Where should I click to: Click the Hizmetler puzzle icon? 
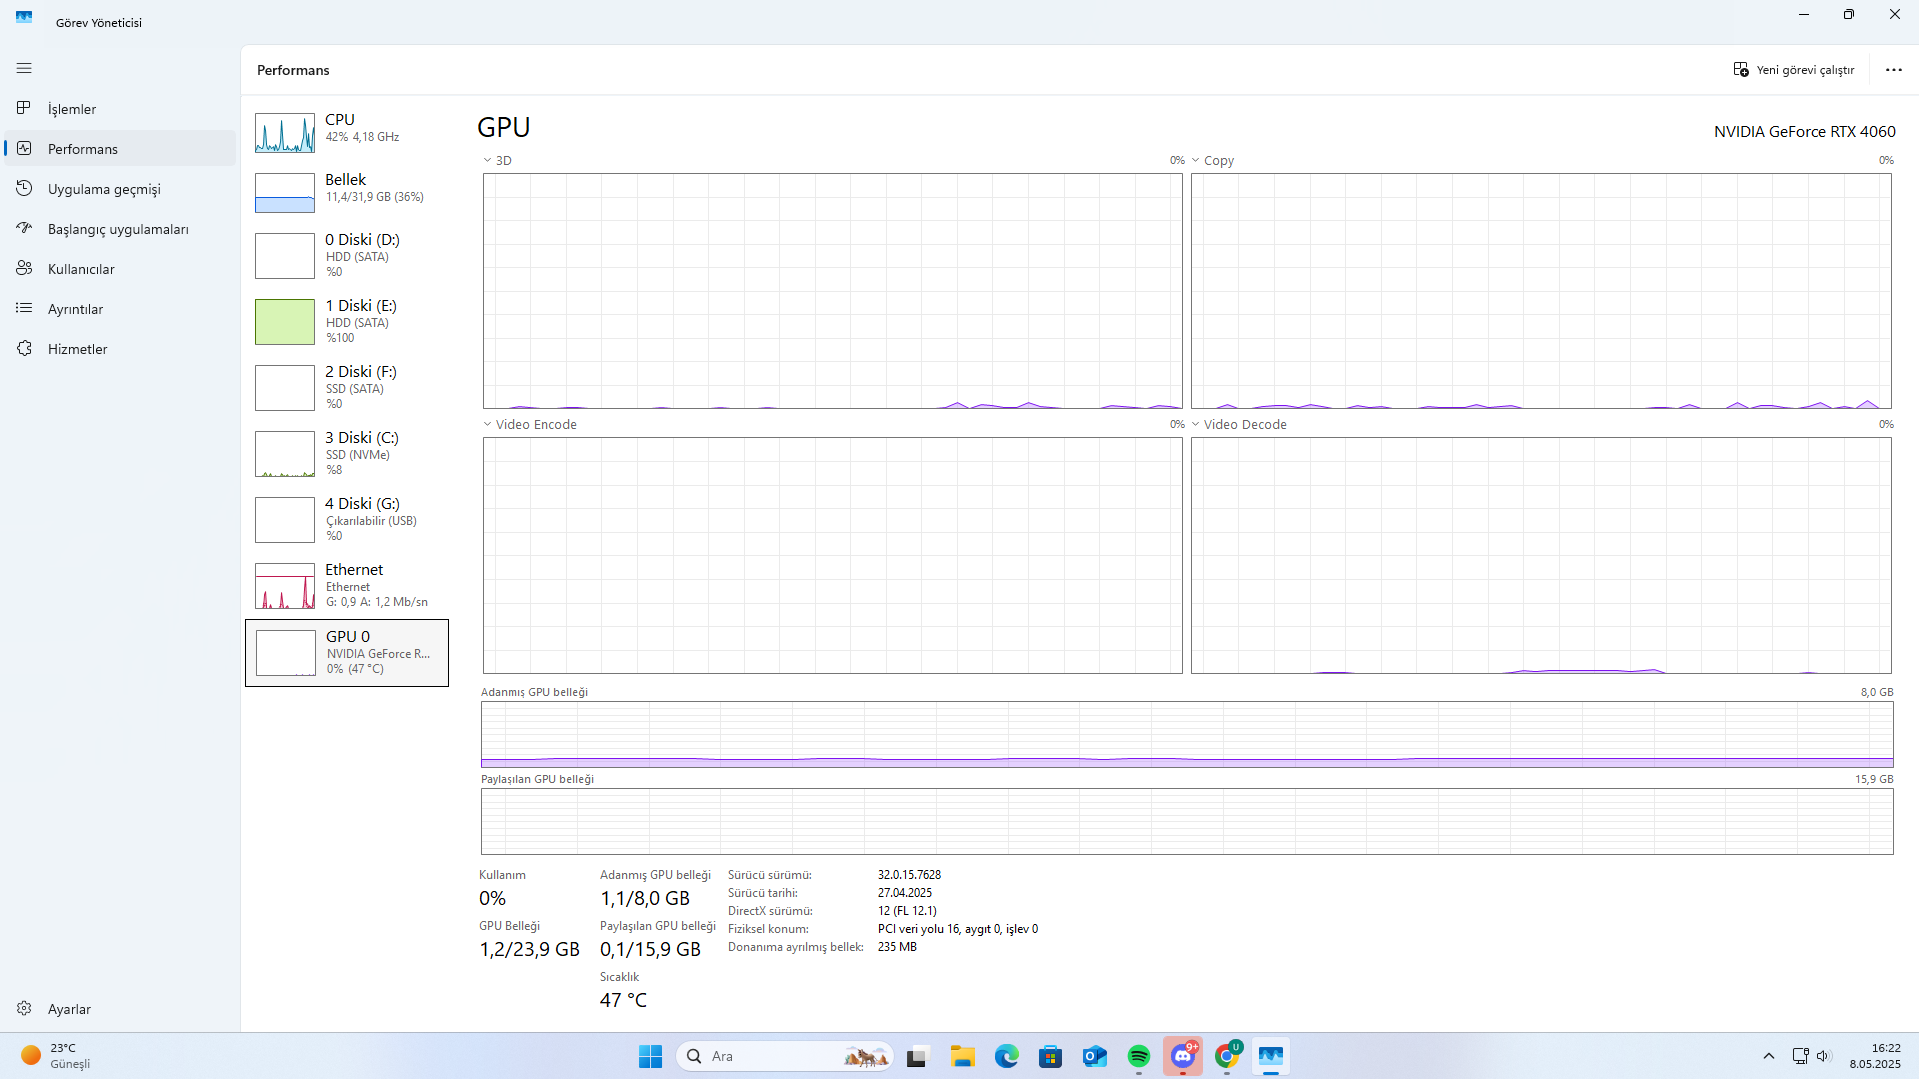coord(24,348)
